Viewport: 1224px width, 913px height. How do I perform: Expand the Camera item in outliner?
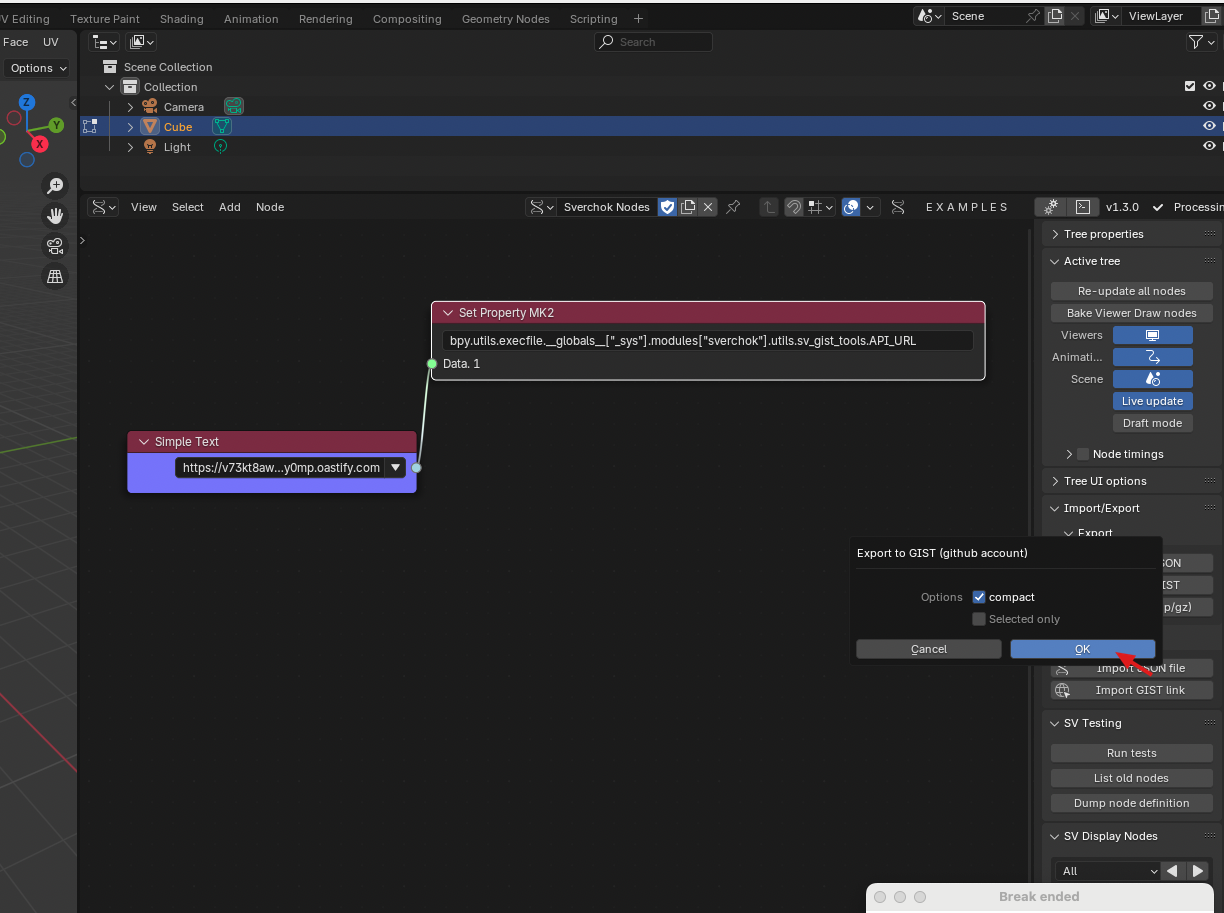(130, 107)
